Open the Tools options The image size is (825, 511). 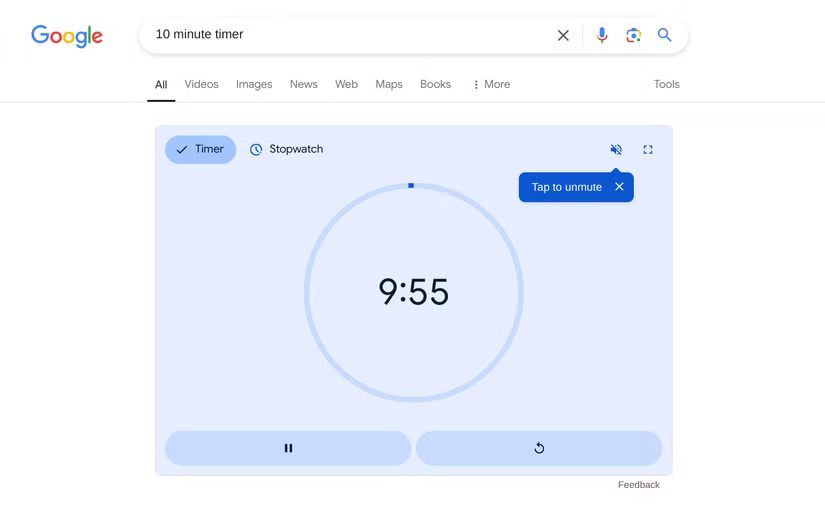click(666, 84)
